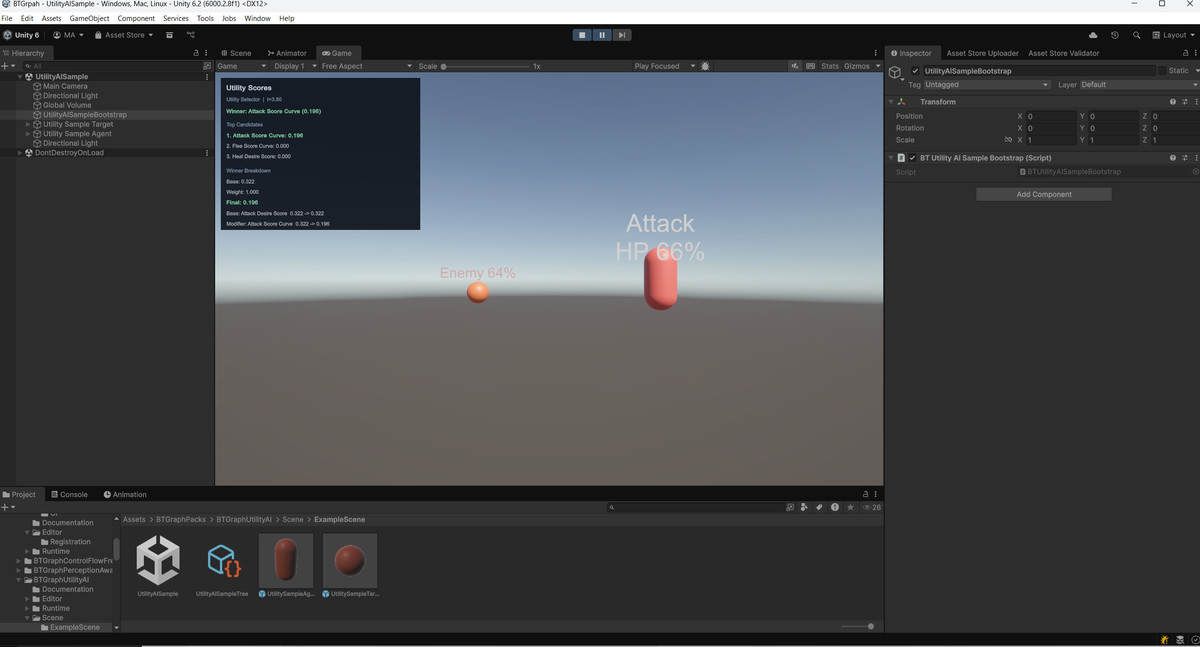1200x647 pixels.
Task: Toggle Unity shortcuts keyboard icon in Game view
Action: coord(809,66)
